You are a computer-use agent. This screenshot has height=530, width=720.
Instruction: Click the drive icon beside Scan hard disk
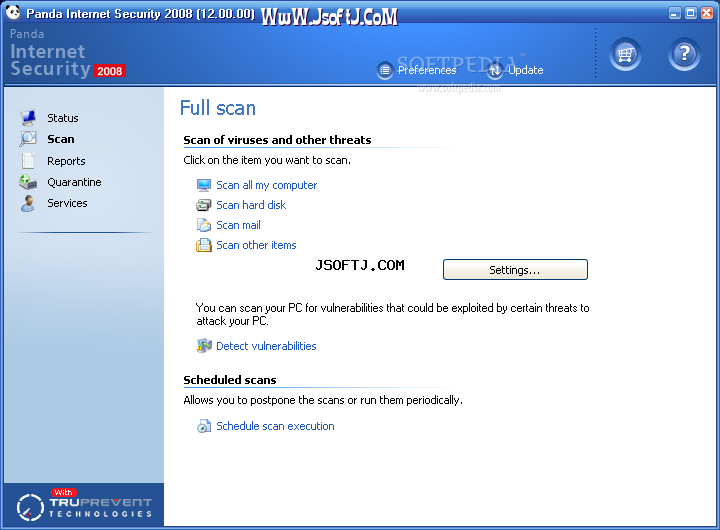(x=203, y=205)
